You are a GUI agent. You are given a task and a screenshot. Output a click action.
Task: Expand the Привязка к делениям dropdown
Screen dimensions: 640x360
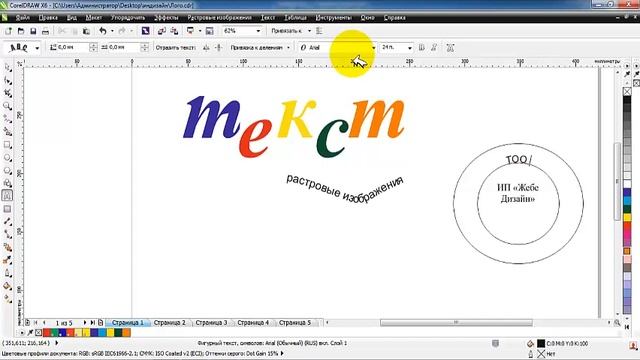(288, 48)
